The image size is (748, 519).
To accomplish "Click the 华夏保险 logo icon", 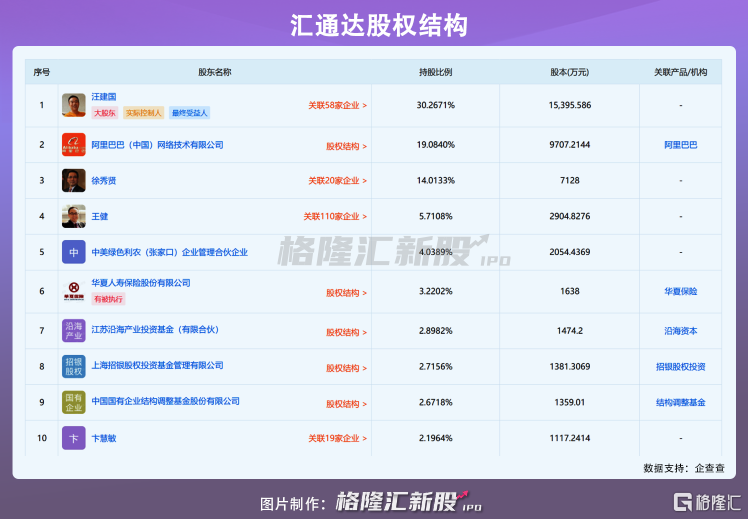I will click(73, 291).
